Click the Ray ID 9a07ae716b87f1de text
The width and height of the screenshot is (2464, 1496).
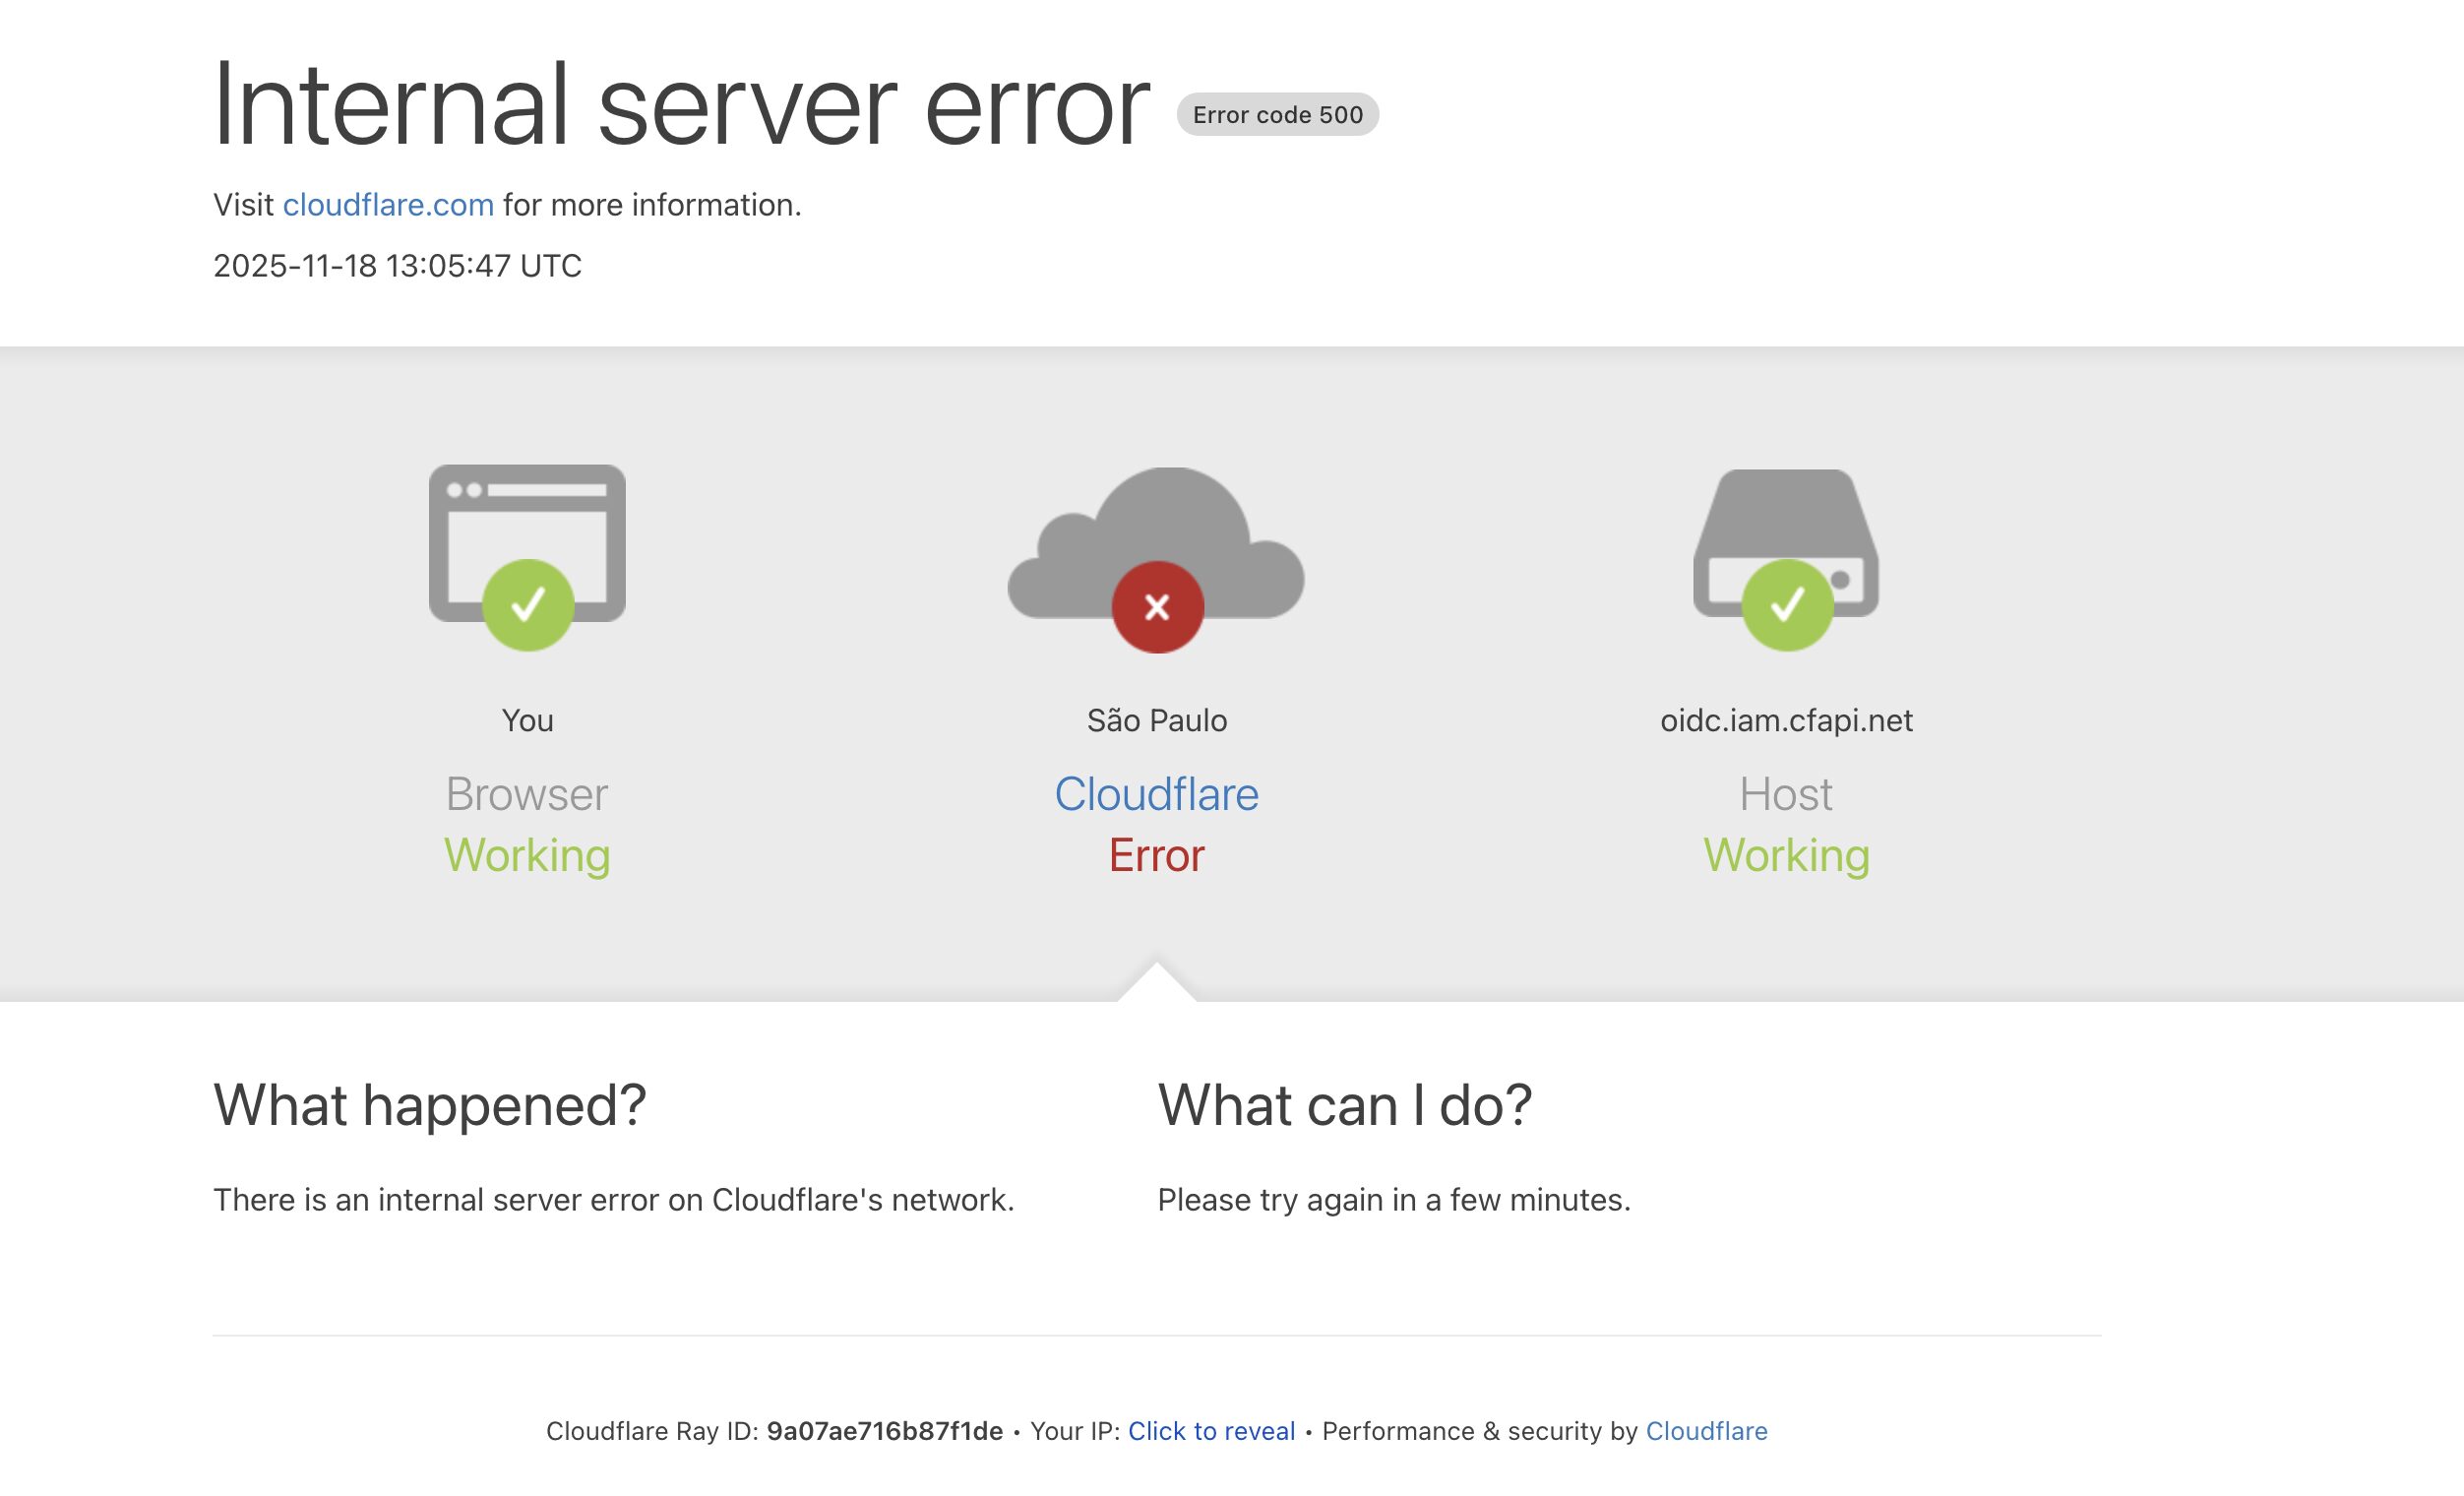(884, 1431)
